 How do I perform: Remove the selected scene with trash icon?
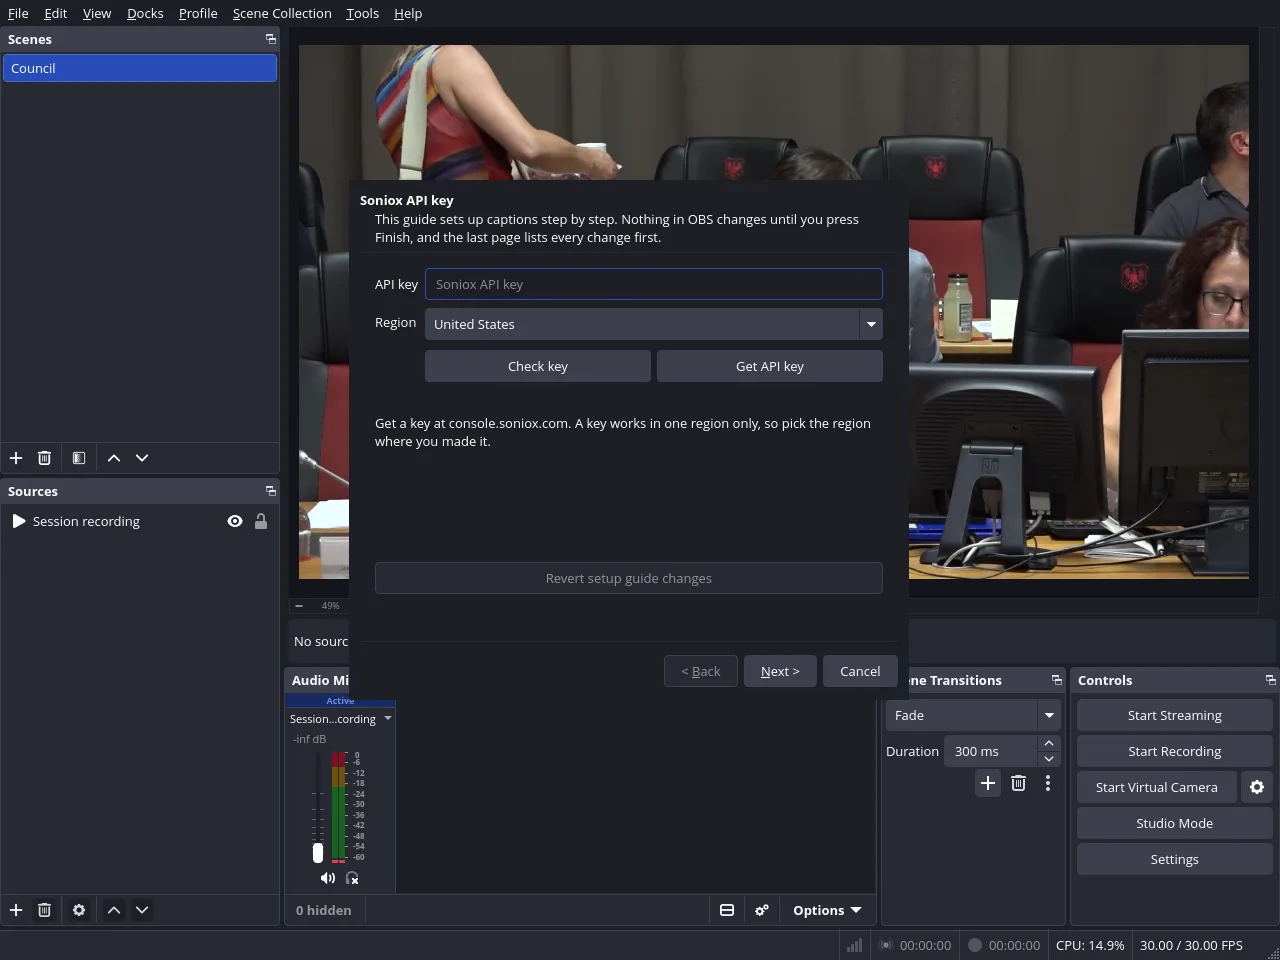(44, 458)
